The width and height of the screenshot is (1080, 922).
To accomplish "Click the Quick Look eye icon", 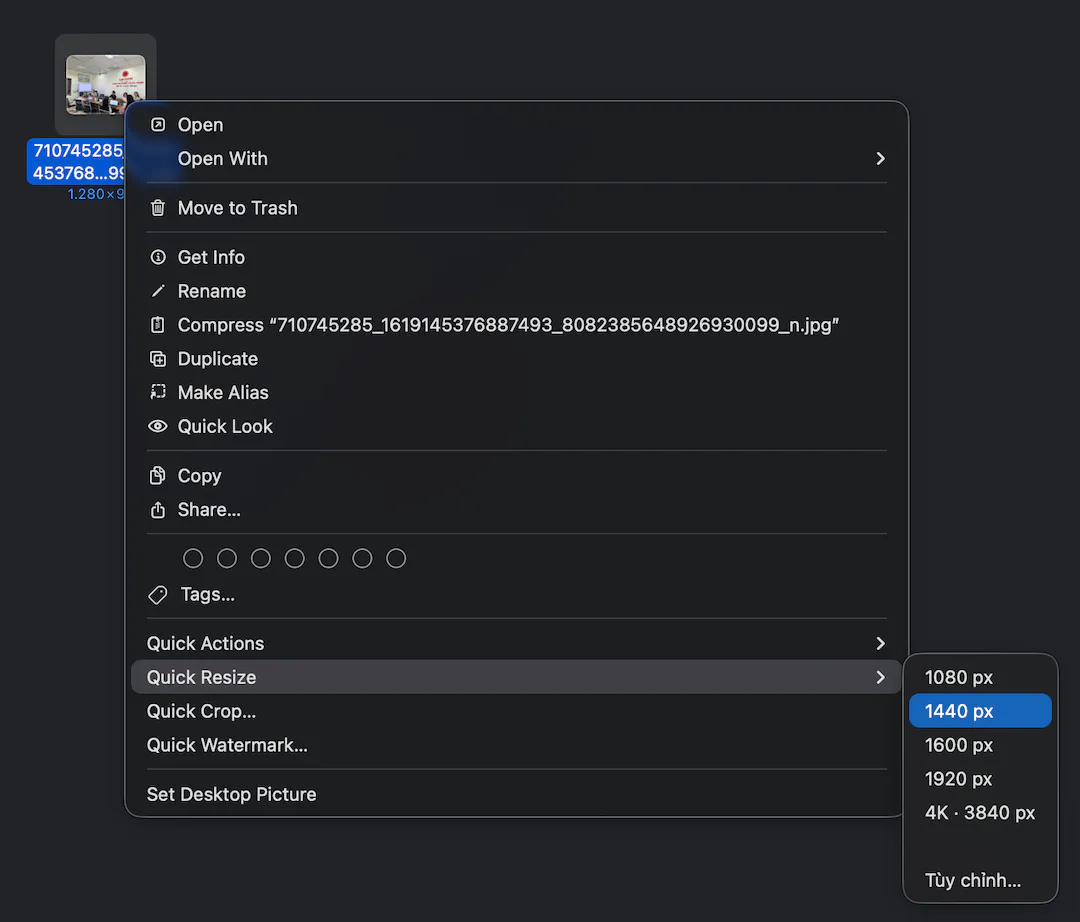I will coord(158,426).
